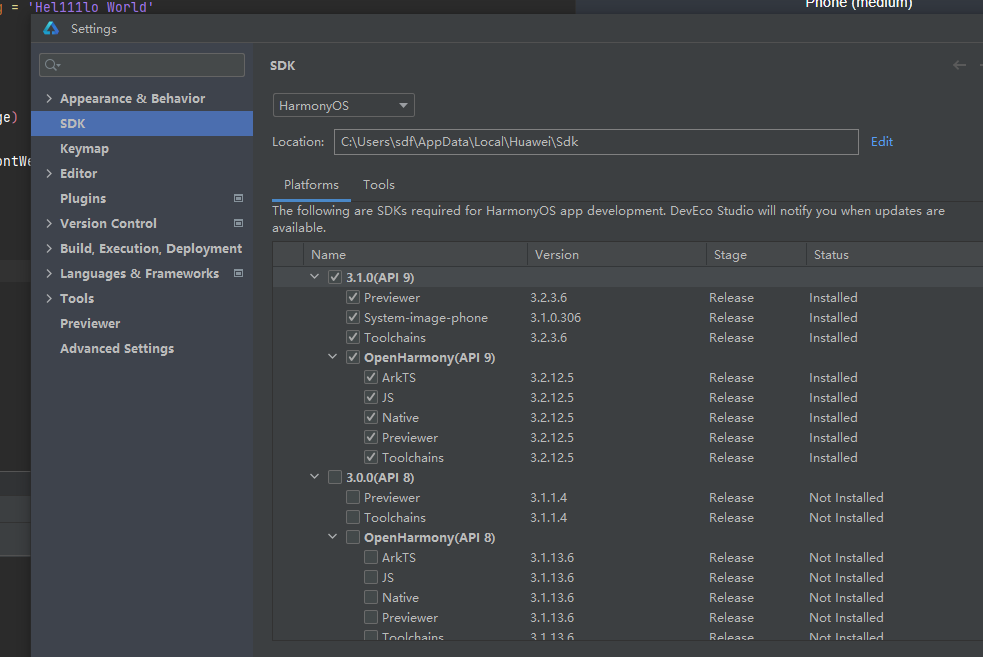983x657 pixels.
Task: Click 'Hel111lo World' string in editor behind
Action: tap(91, 7)
